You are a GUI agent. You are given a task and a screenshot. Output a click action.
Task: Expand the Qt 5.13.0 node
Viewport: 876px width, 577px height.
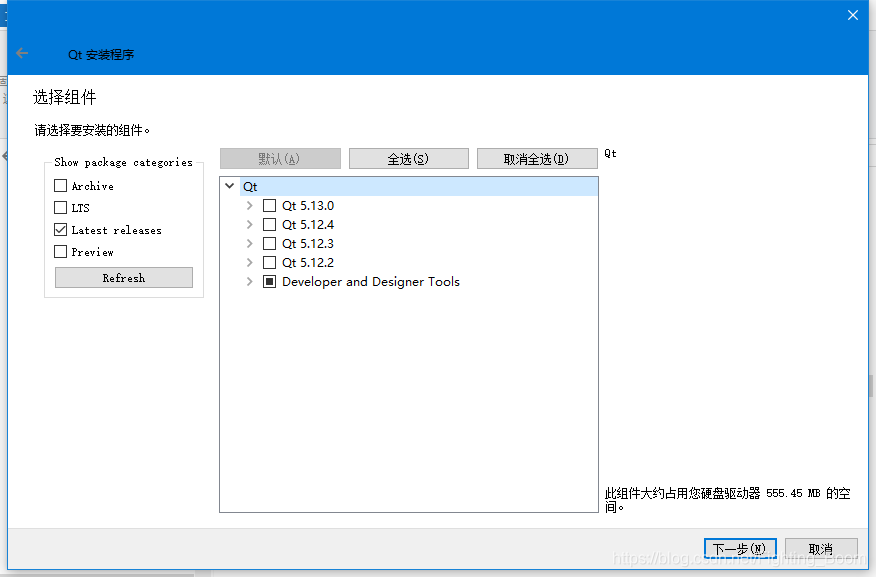pyautogui.click(x=249, y=206)
